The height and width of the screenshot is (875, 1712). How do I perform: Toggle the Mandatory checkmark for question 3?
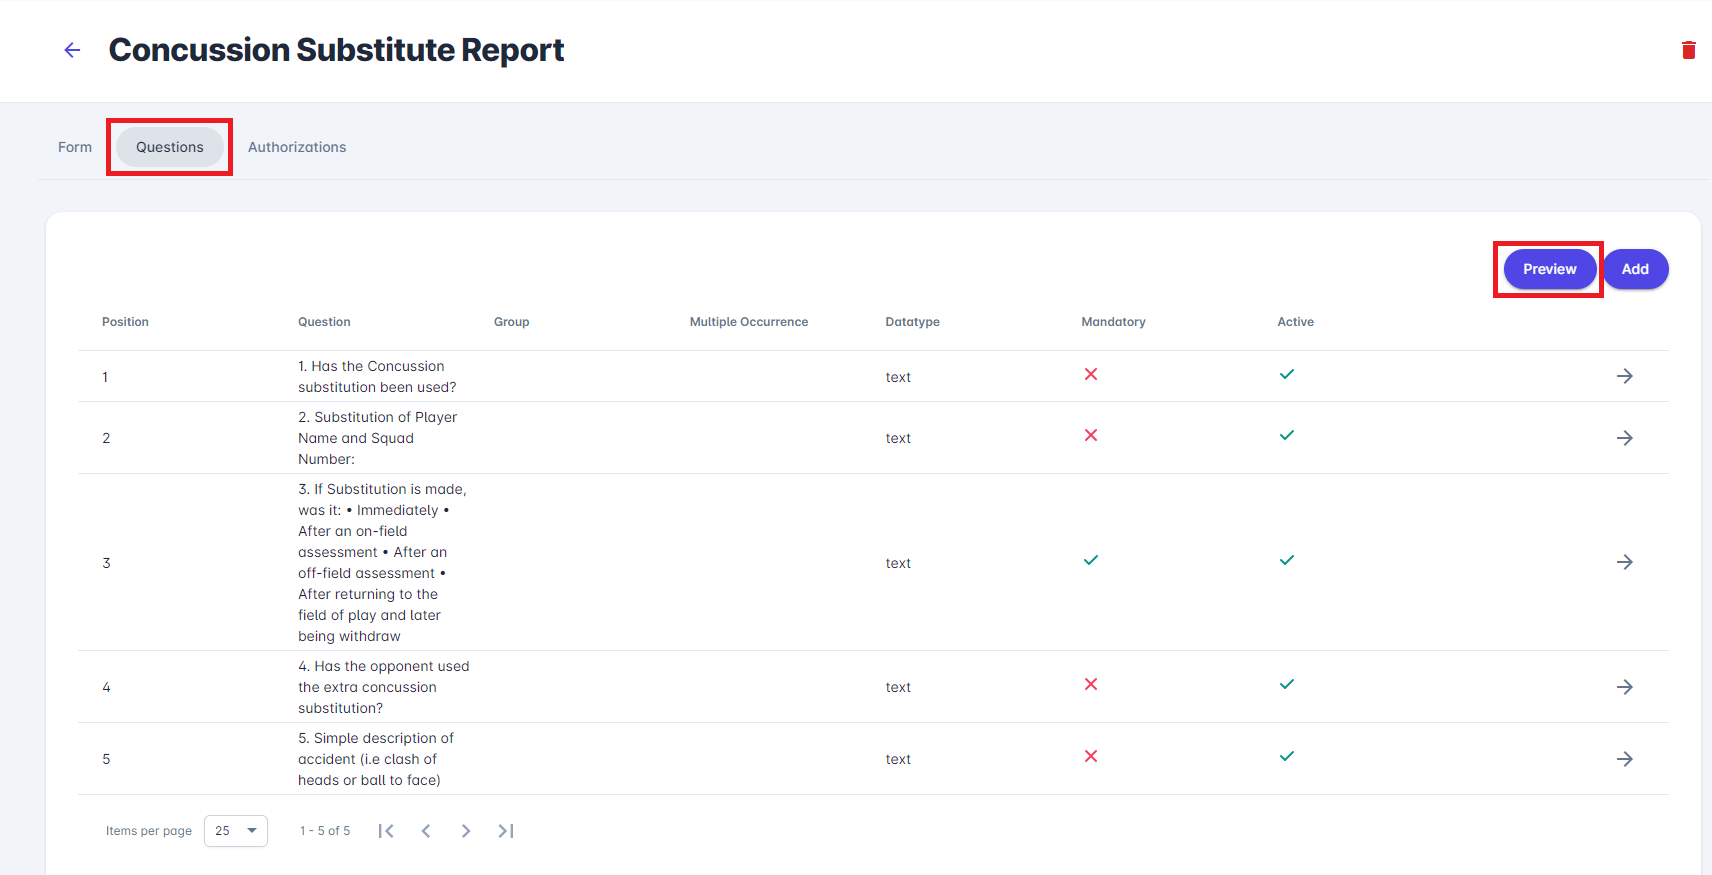point(1091,560)
